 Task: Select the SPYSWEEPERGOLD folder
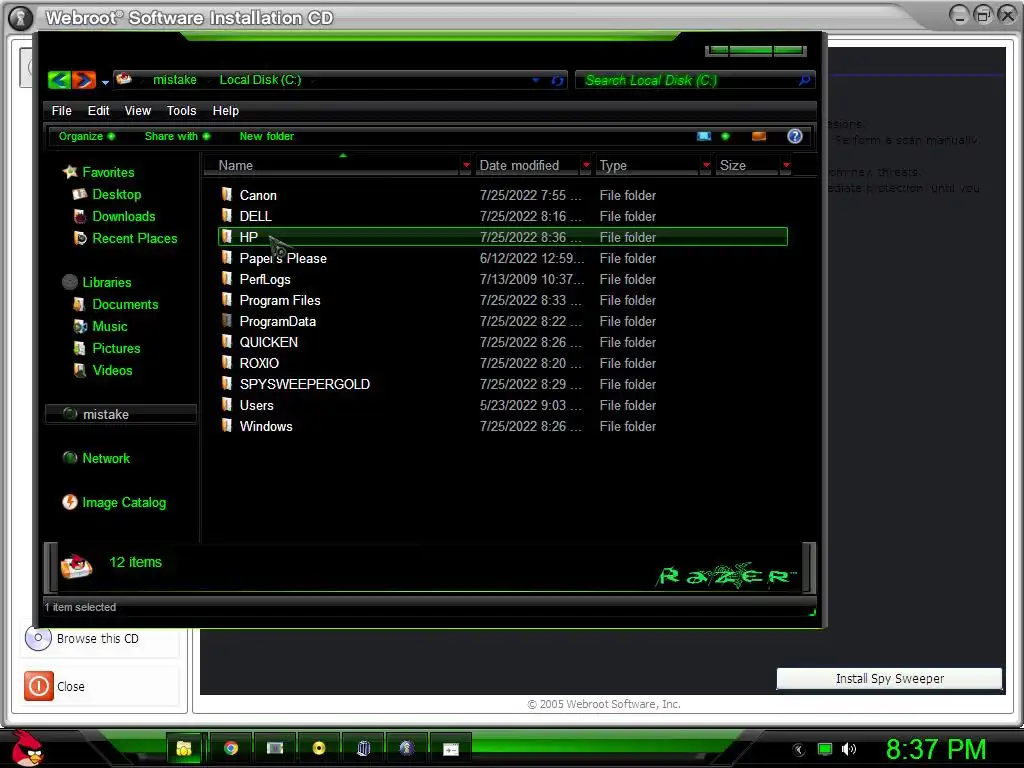304,384
